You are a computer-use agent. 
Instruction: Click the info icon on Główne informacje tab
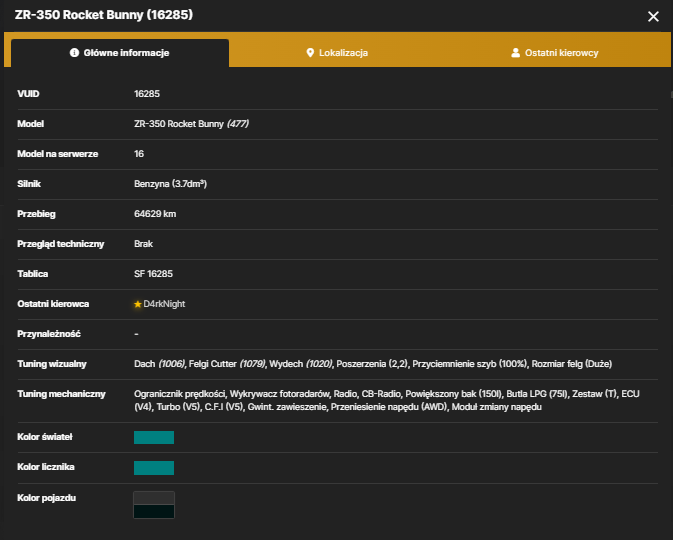pos(74,53)
